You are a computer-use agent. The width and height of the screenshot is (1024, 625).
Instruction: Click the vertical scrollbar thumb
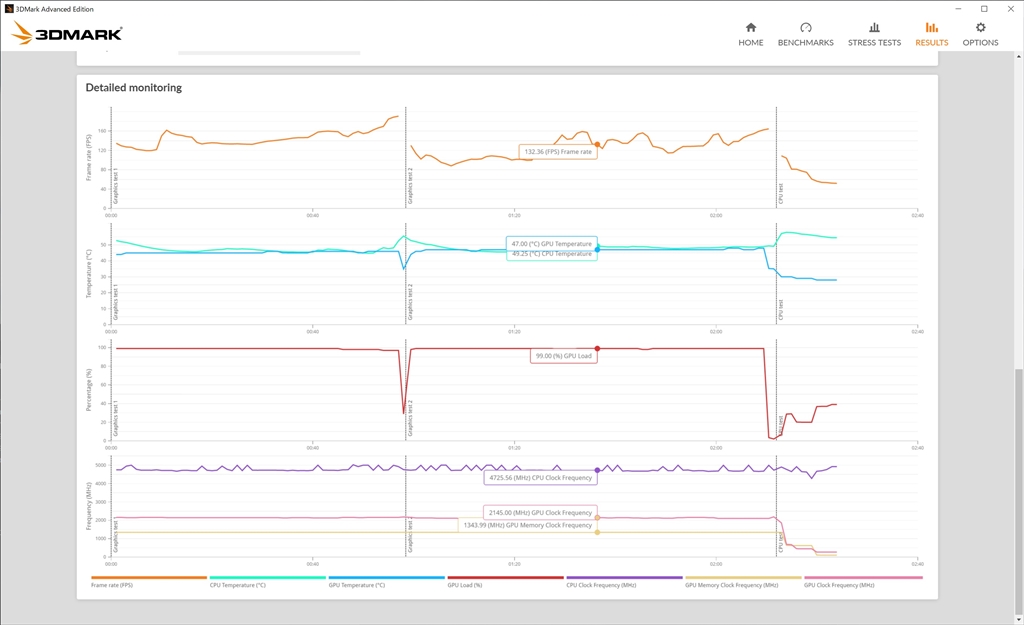1019,490
